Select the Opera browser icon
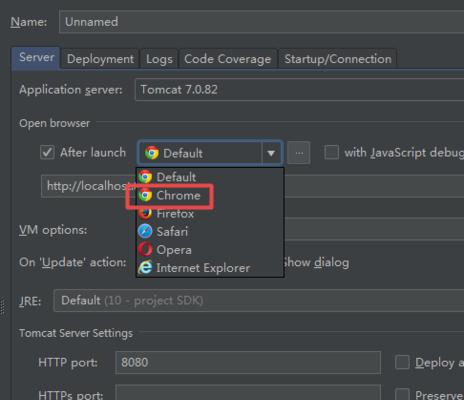The width and height of the screenshot is (464, 400). [145, 249]
